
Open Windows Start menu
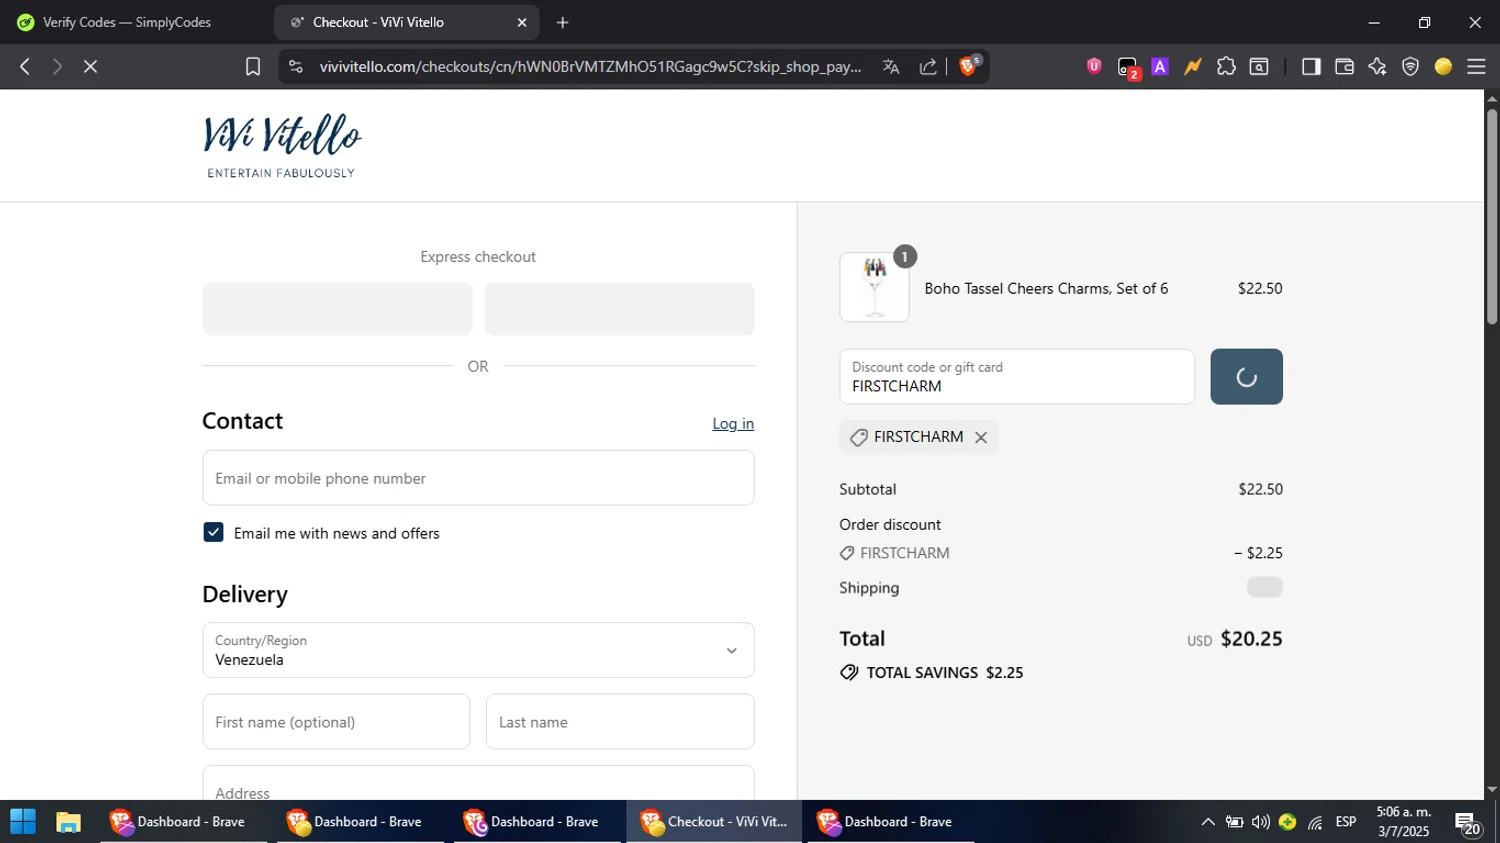pos(23,822)
